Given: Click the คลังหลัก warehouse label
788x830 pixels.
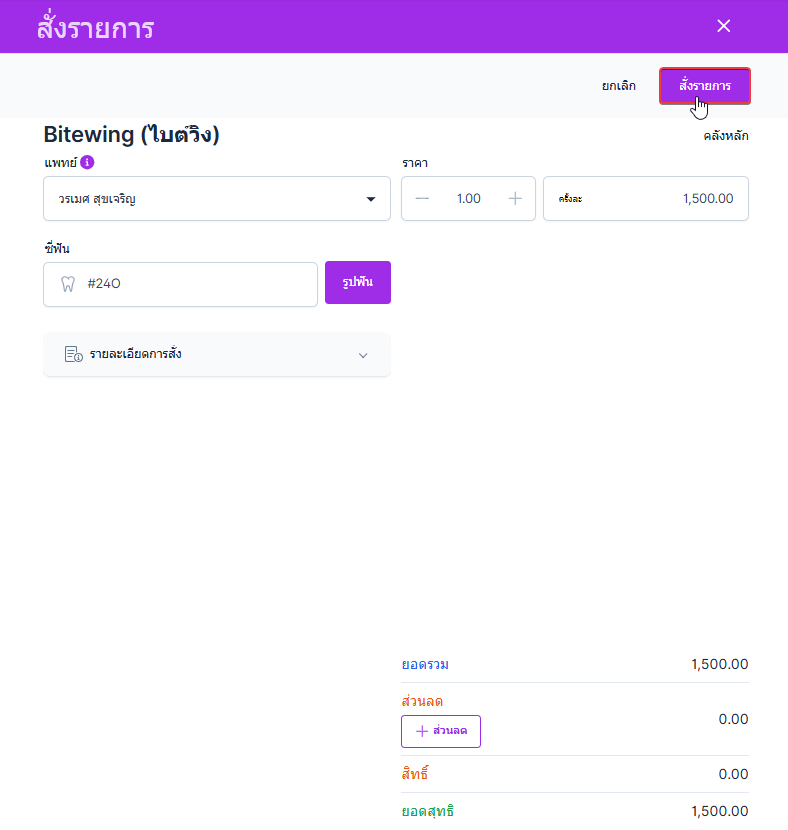Looking at the screenshot, I should [725, 136].
